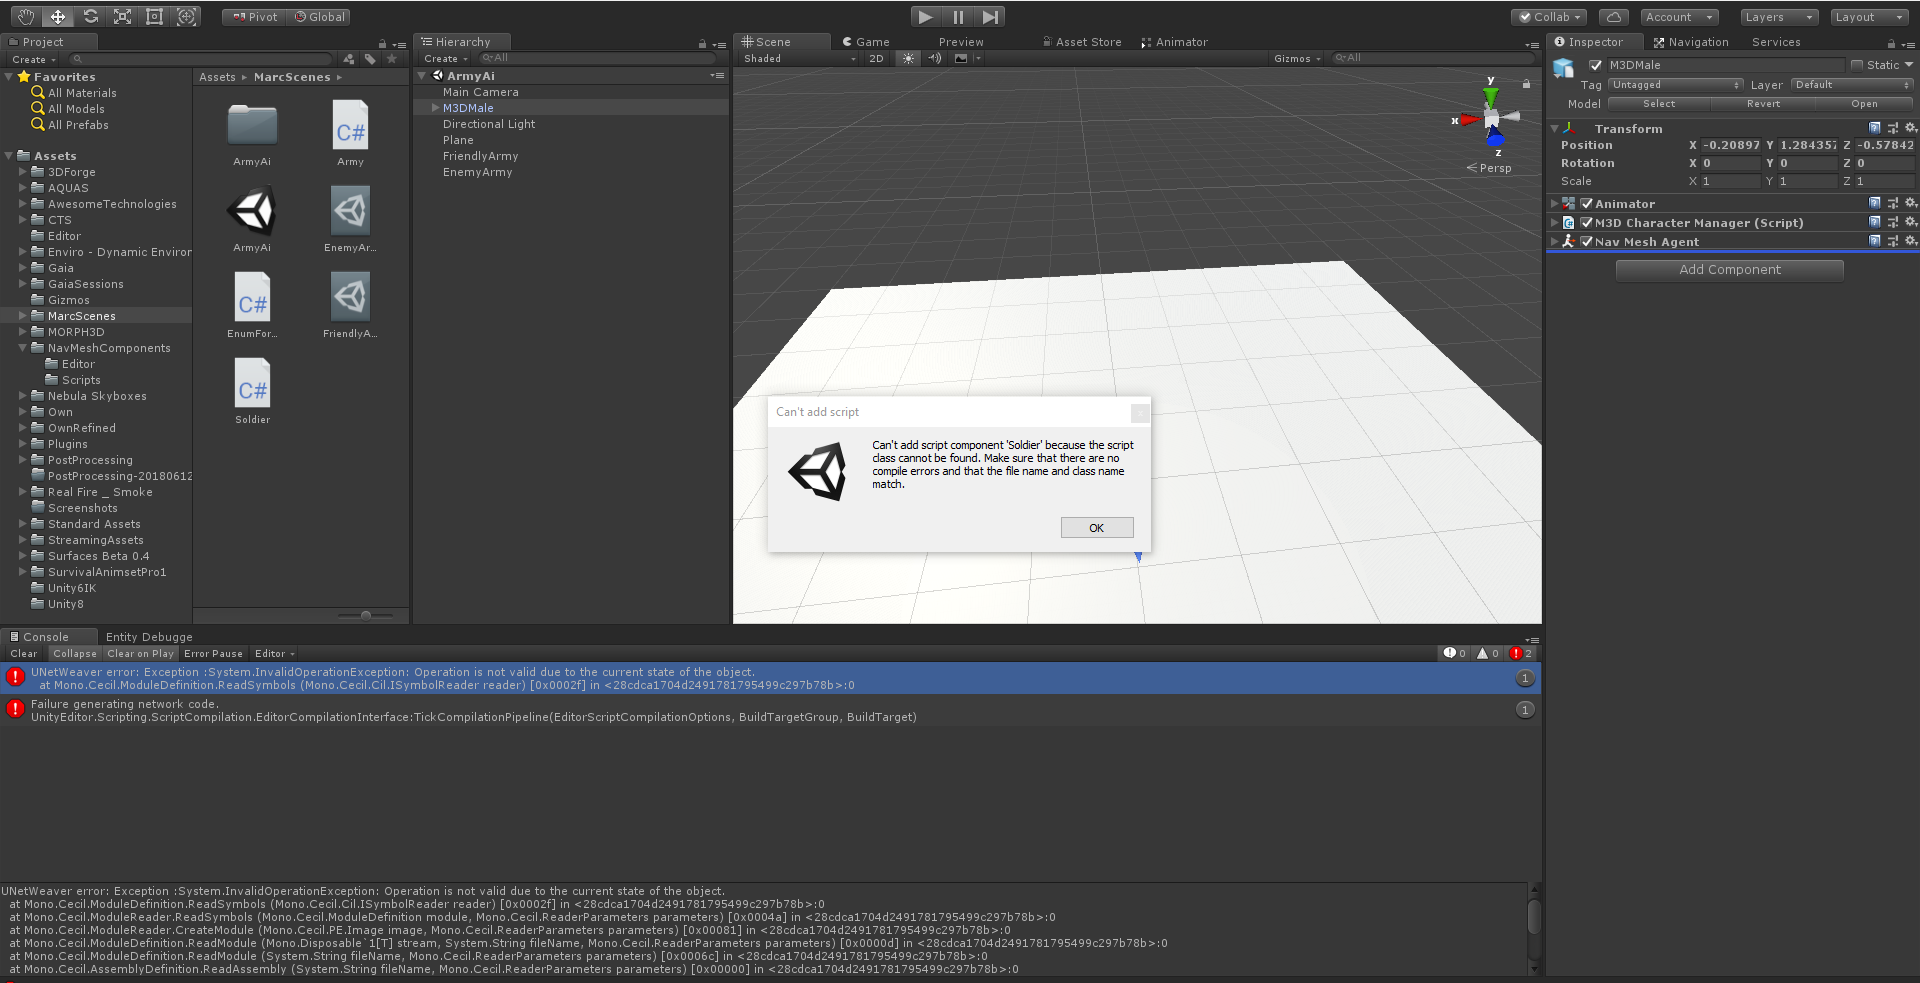This screenshot has width=1920, height=983.
Task: Open Animator component settings gear
Action: (x=1911, y=203)
